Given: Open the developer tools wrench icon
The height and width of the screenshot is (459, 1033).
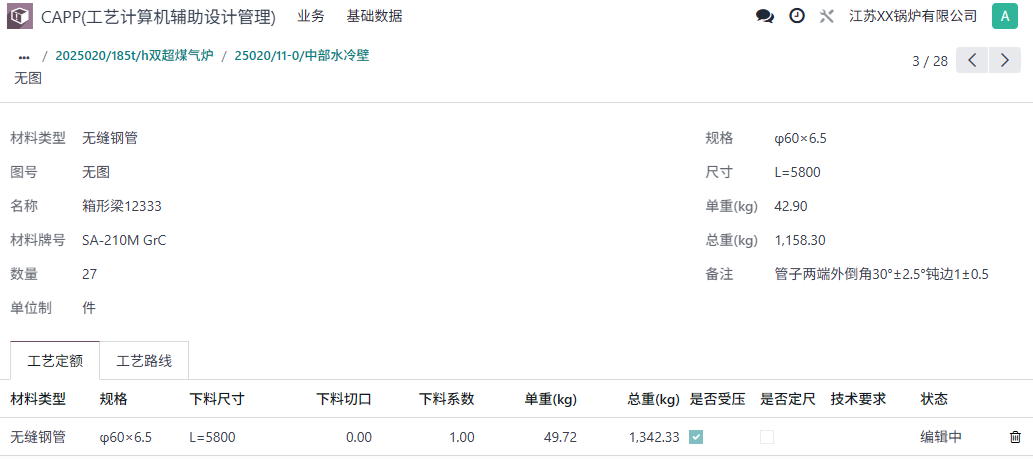Looking at the screenshot, I should [826, 16].
